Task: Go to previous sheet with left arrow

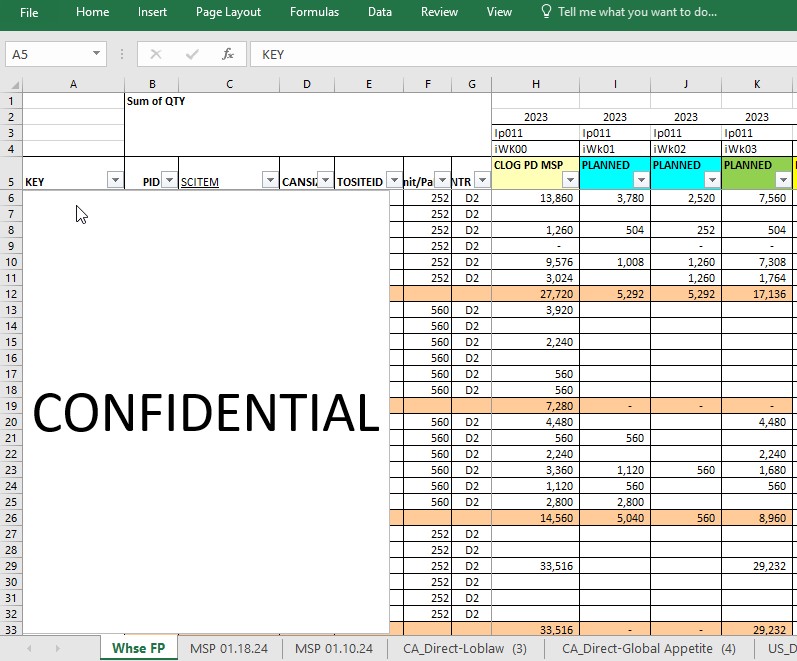Action: coord(29,648)
